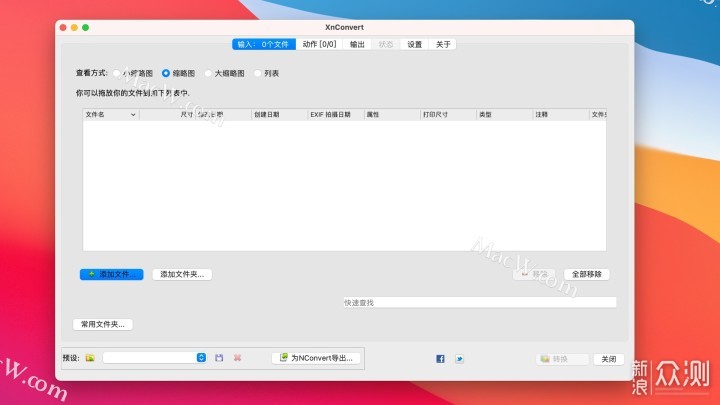Focus the 快速查找 search field
Screen dimensions: 720x405
480,302
